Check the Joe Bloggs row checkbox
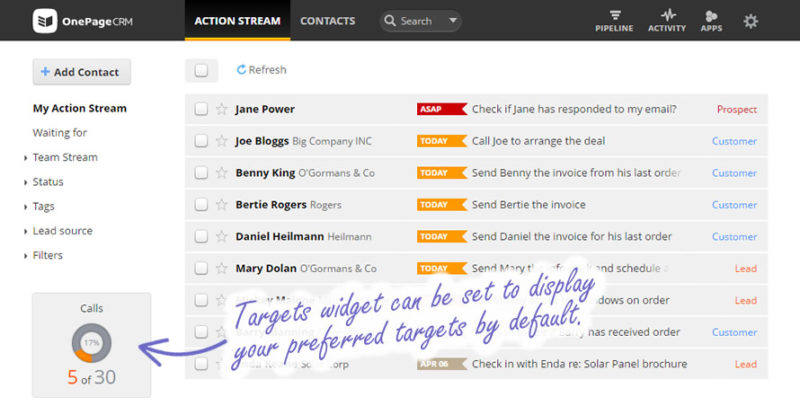Screen dimensions: 800x415 coord(201,141)
